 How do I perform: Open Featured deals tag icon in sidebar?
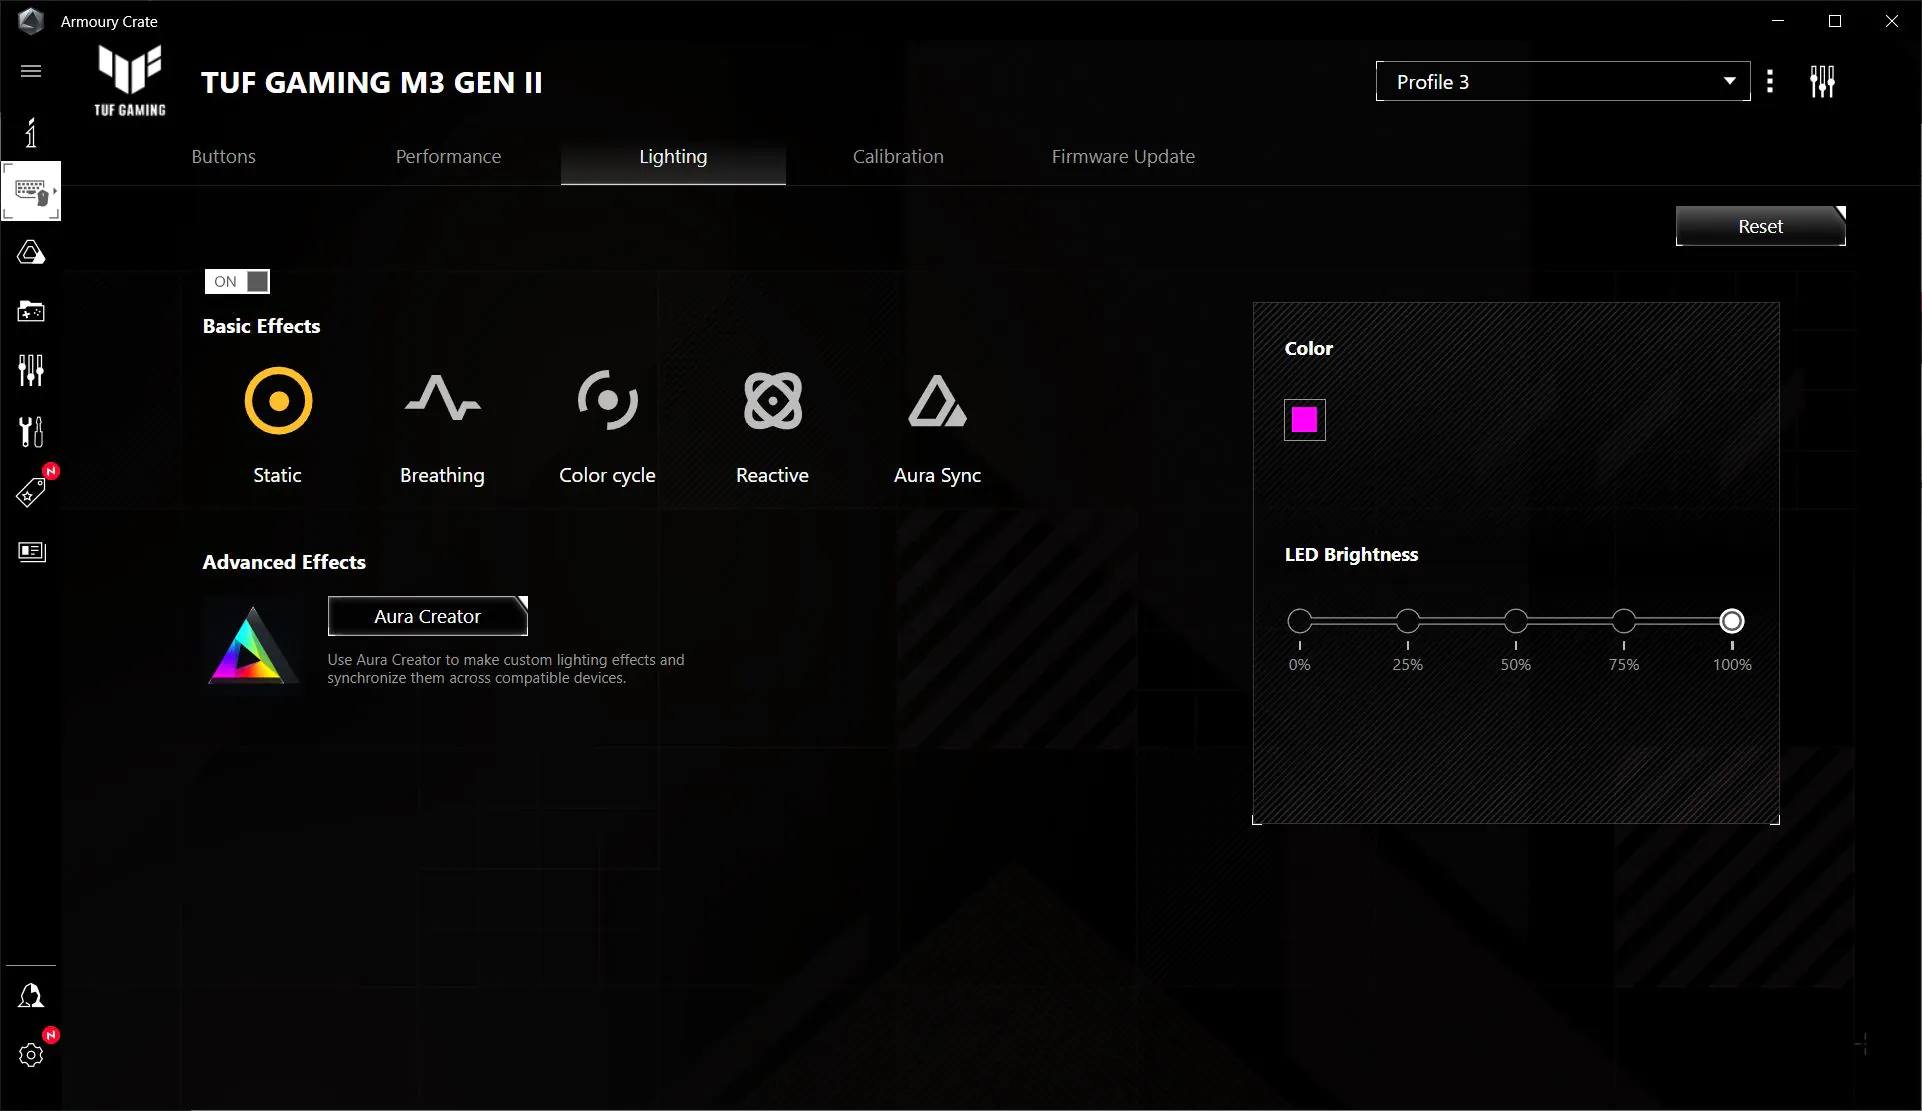tap(31, 492)
